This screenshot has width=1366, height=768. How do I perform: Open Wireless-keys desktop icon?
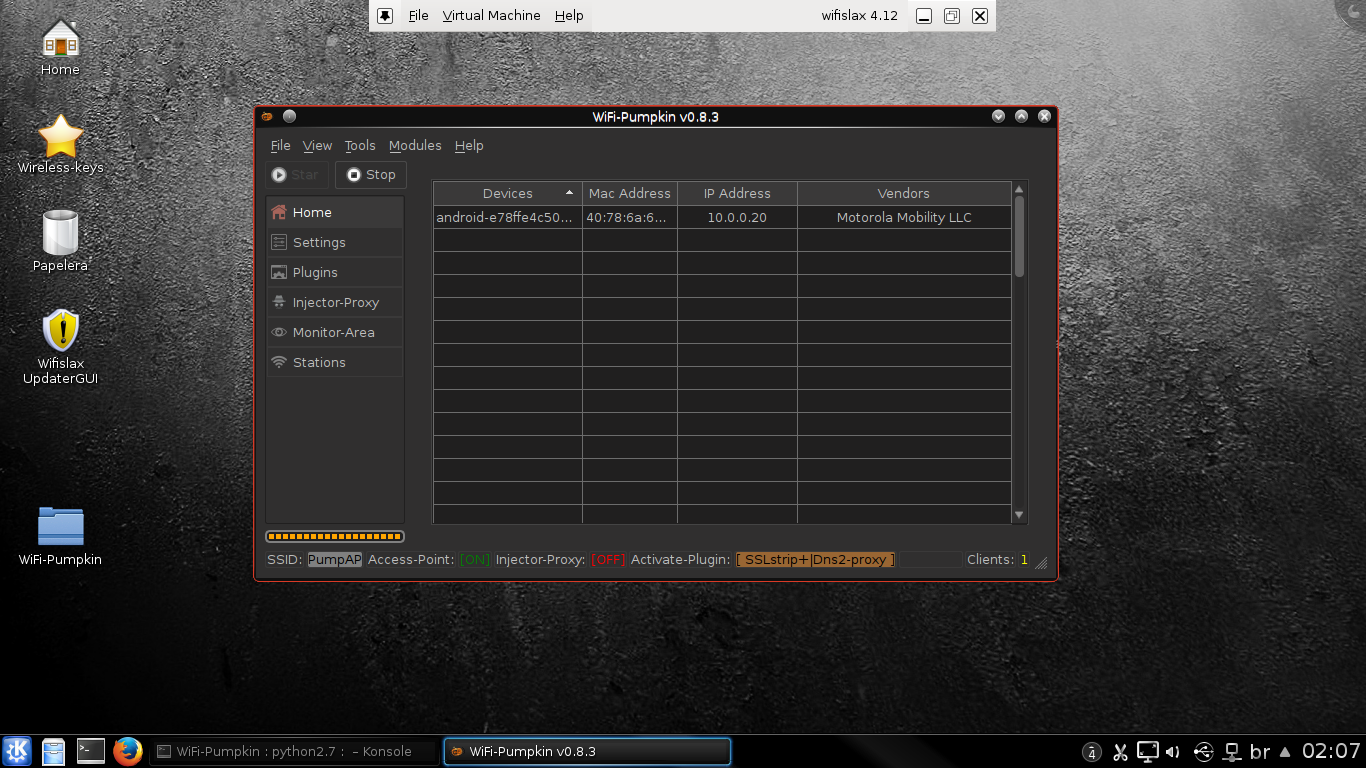[60, 144]
